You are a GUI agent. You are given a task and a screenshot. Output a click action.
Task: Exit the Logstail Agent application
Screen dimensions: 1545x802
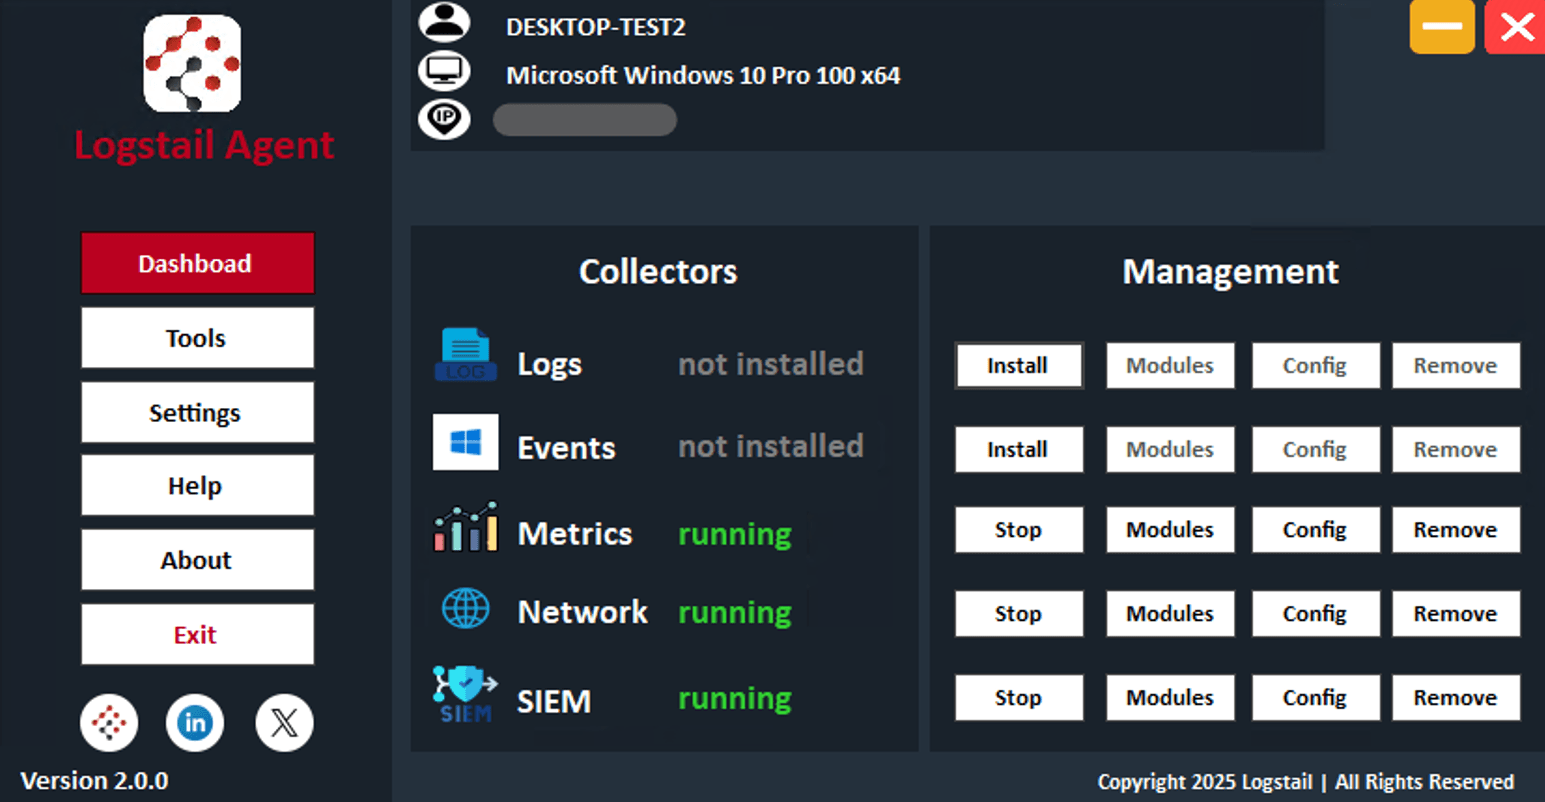click(197, 634)
